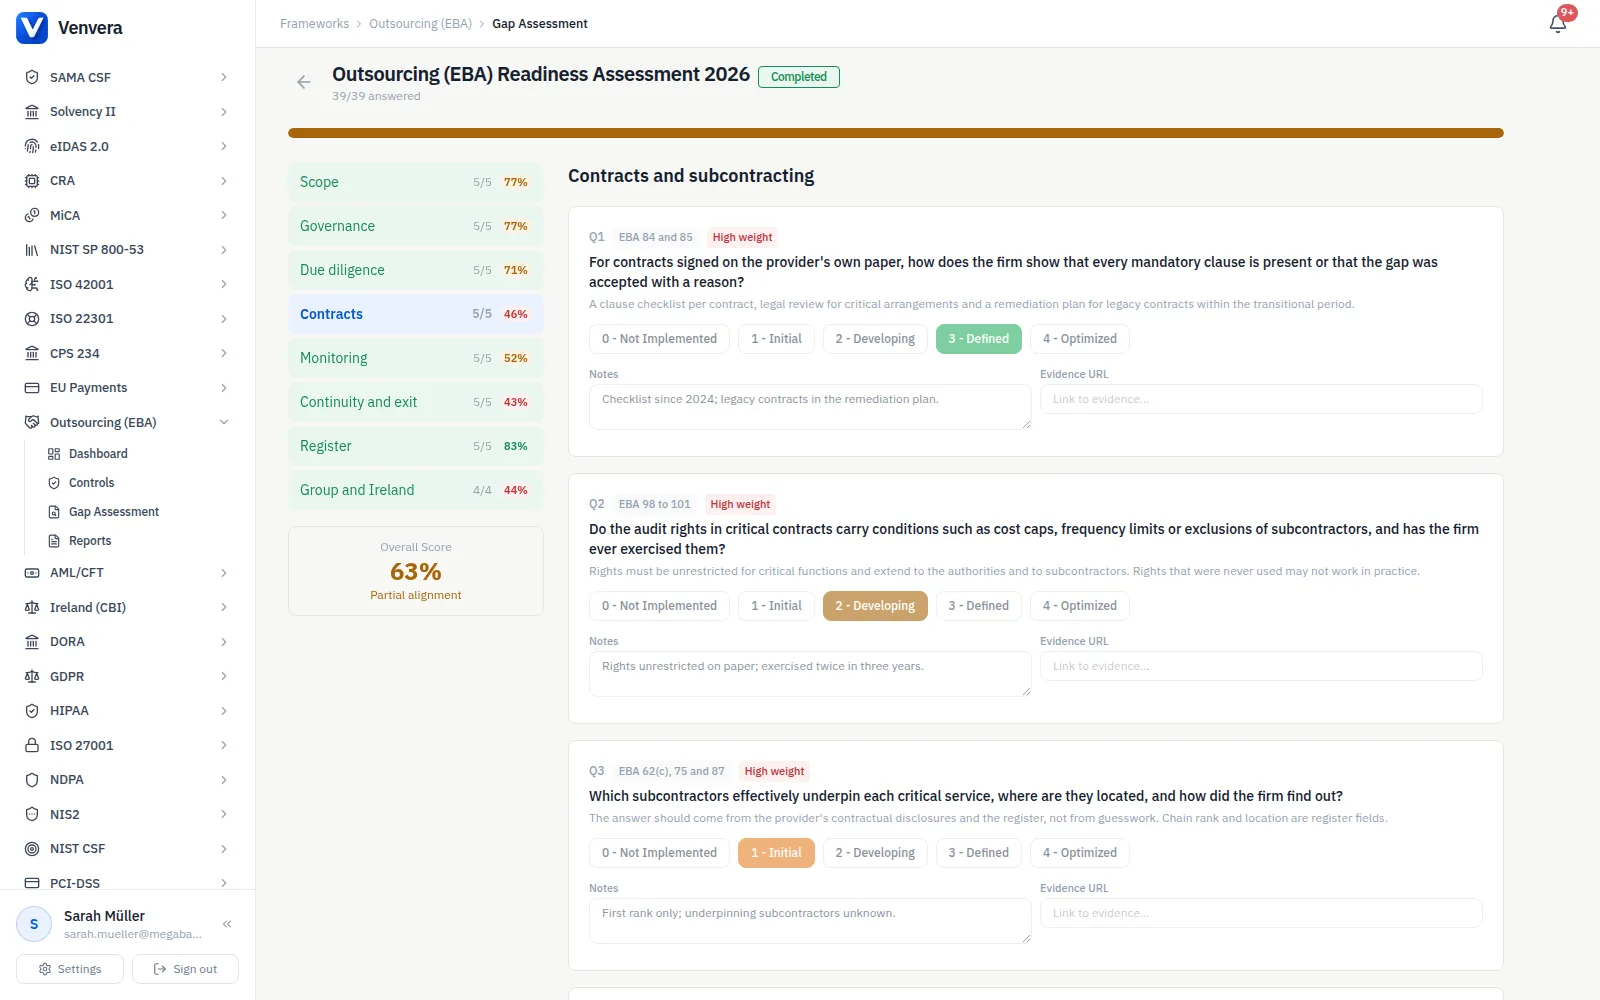Click the Ireland (CBI) scales icon
The width and height of the screenshot is (1600, 1000).
tap(32, 607)
